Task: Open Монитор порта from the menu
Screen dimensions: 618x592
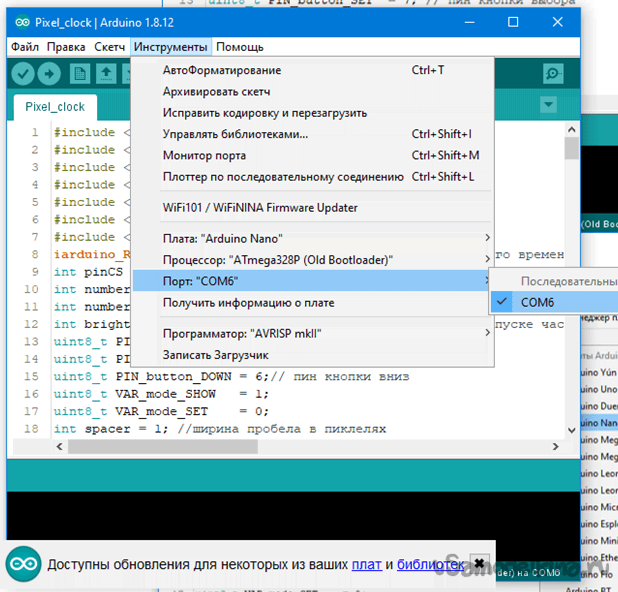Action: click(x=313, y=155)
